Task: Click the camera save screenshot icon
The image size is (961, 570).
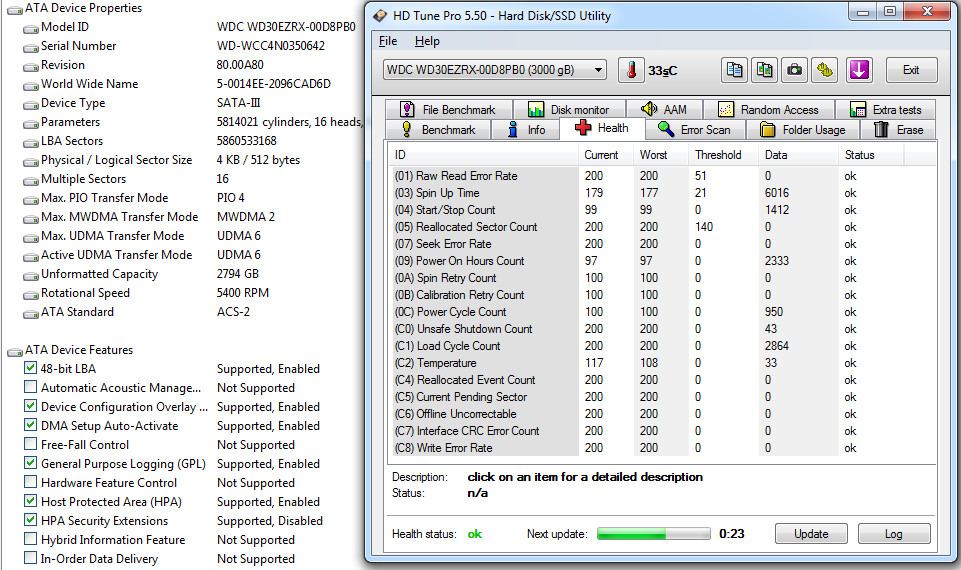Action: 794,70
